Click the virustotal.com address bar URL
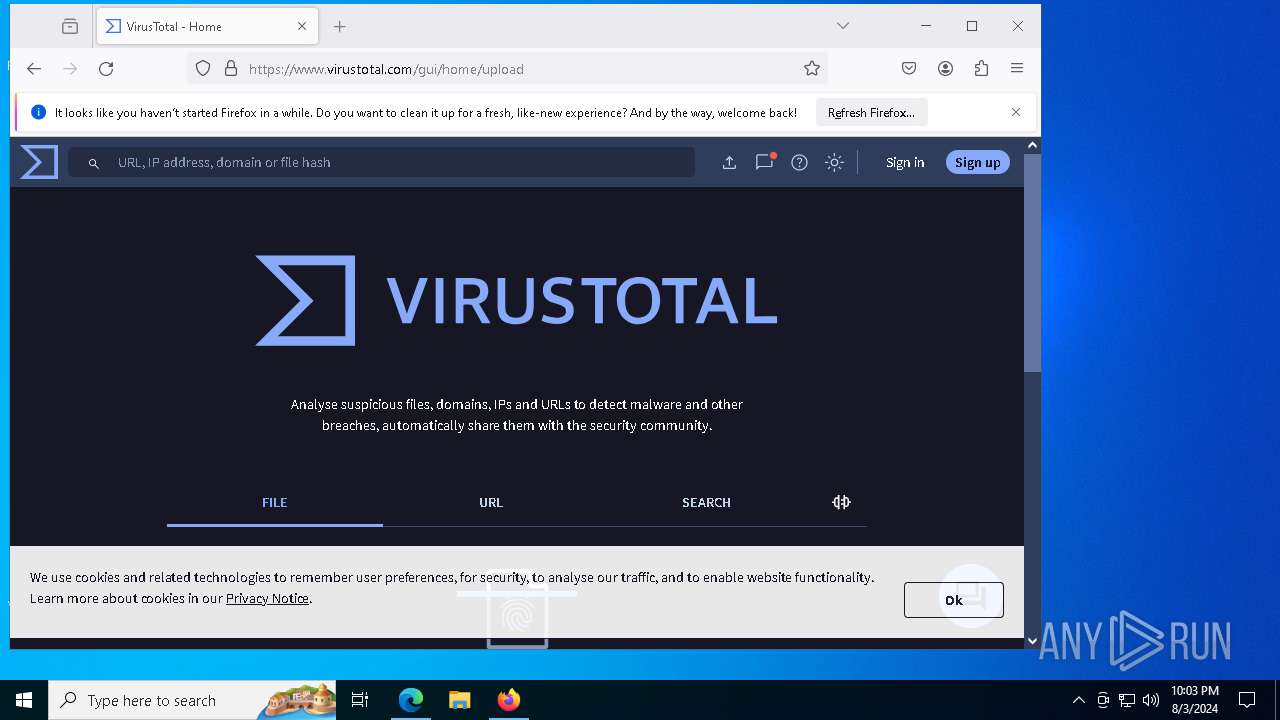The image size is (1280, 720). pos(386,69)
